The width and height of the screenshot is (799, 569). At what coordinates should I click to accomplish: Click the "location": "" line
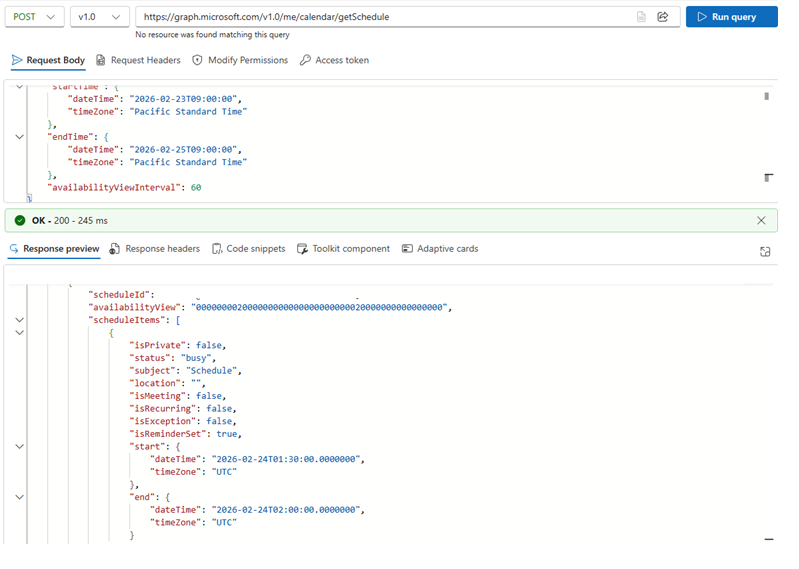167,383
